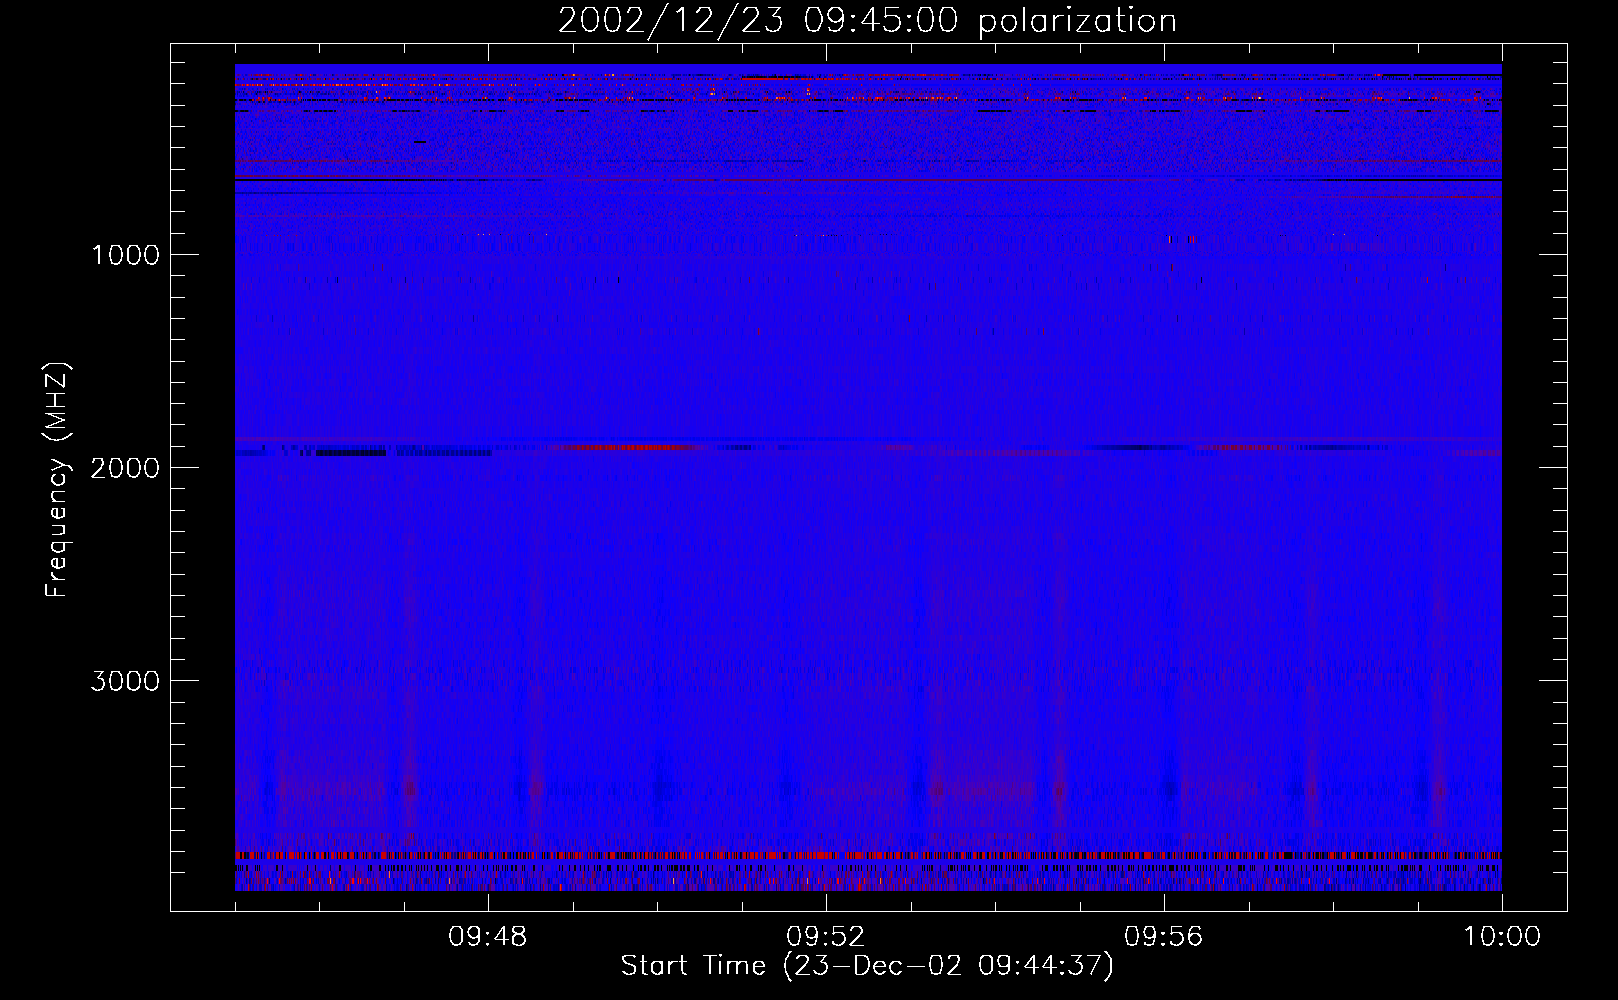Click the 09:56 time tick label

pos(1164,937)
